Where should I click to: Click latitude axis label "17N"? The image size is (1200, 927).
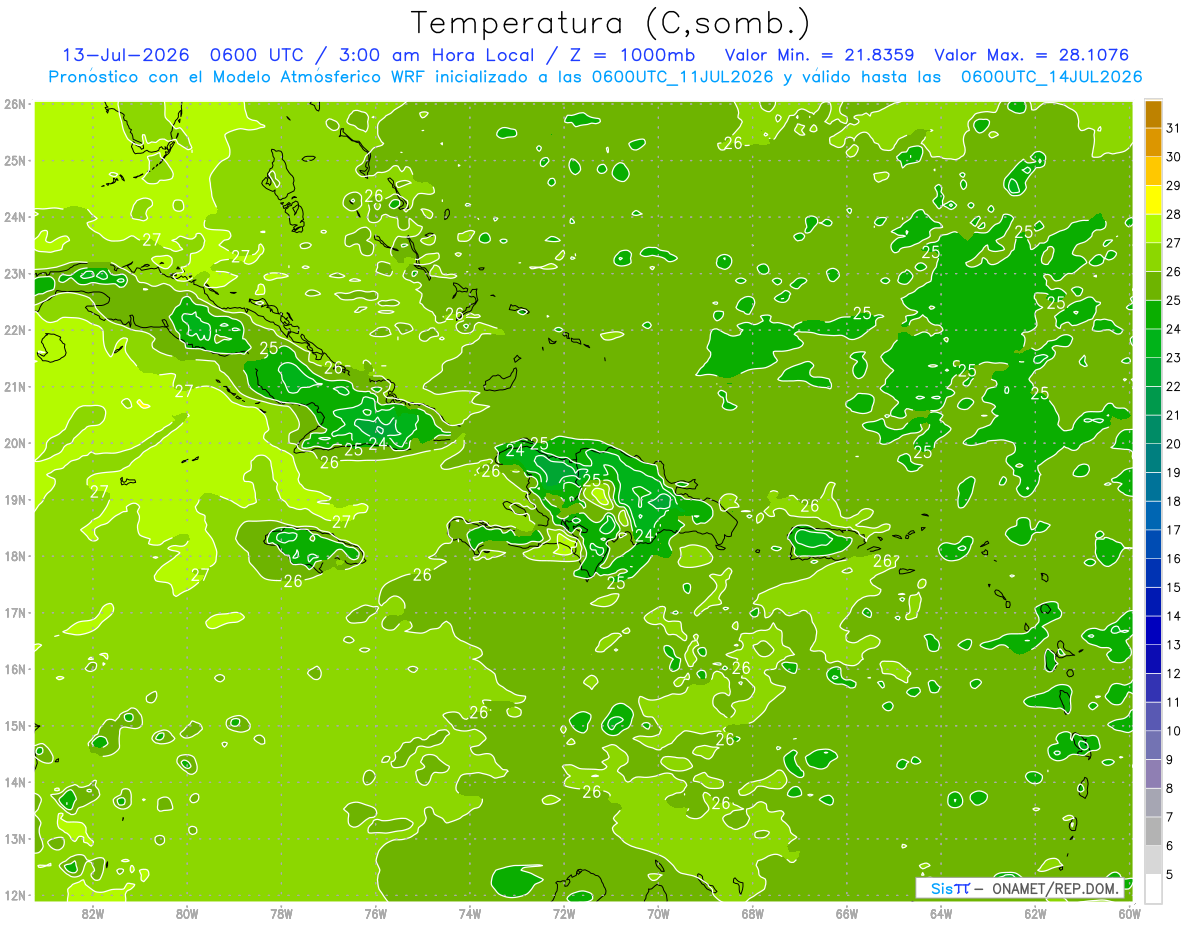click(x=14, y=613)
